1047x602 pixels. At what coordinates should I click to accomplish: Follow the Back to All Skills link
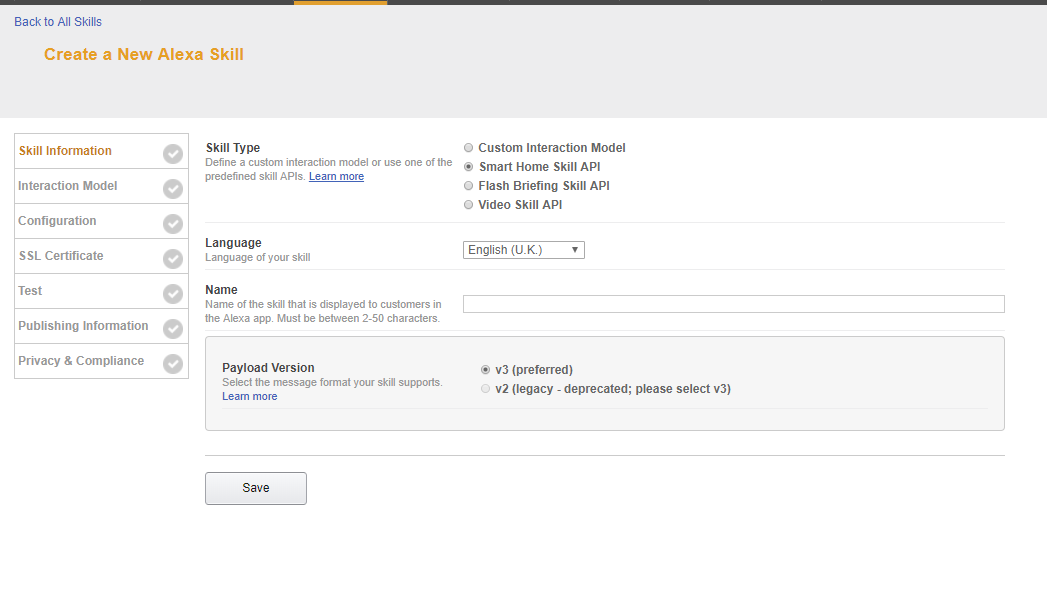click(x=58, y=22)
